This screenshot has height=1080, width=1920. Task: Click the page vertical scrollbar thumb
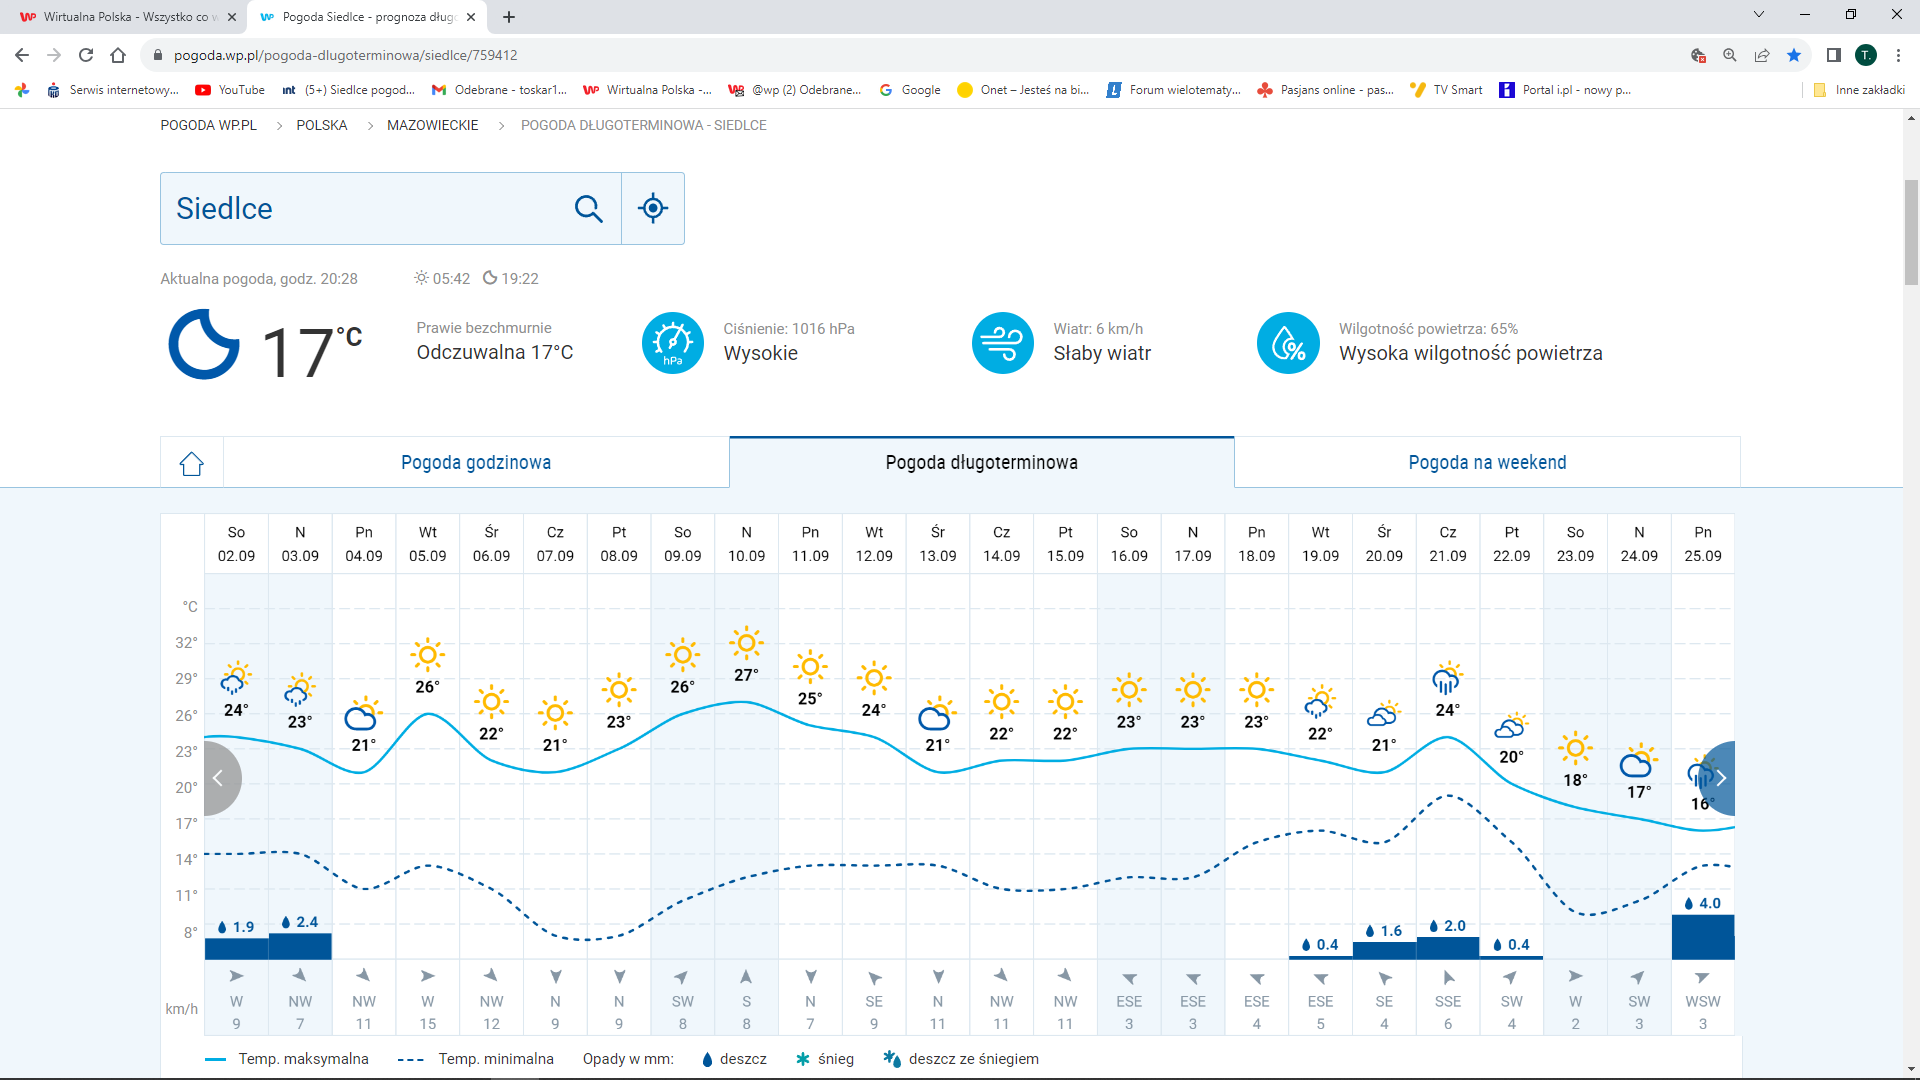click(x=1911, y=232)
